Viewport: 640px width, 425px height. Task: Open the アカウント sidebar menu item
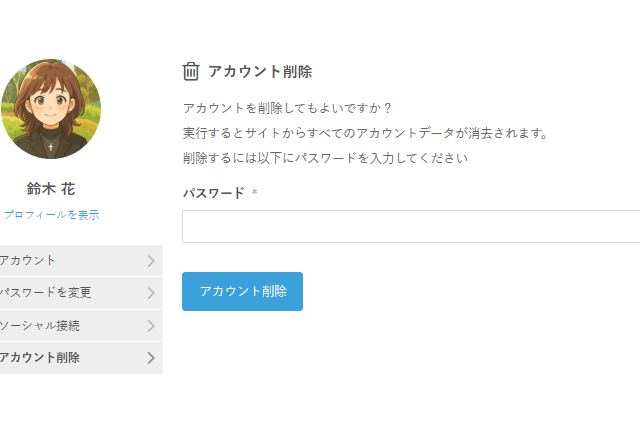pyautogui.click(x=30, y=261)
